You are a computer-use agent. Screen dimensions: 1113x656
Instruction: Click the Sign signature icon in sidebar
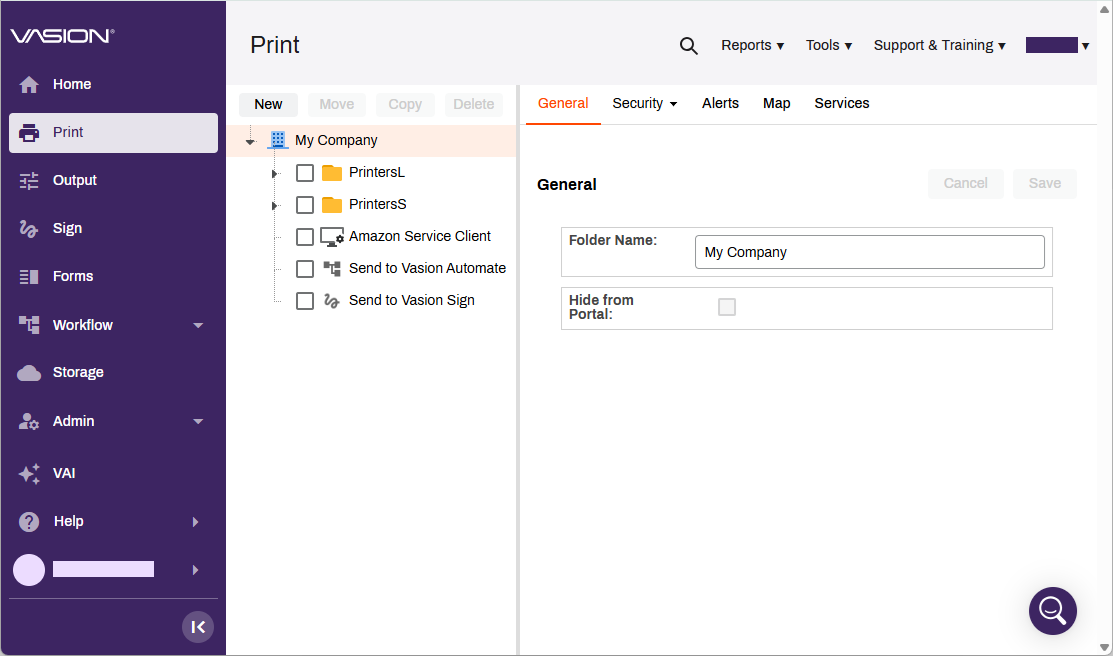(28, 229)
